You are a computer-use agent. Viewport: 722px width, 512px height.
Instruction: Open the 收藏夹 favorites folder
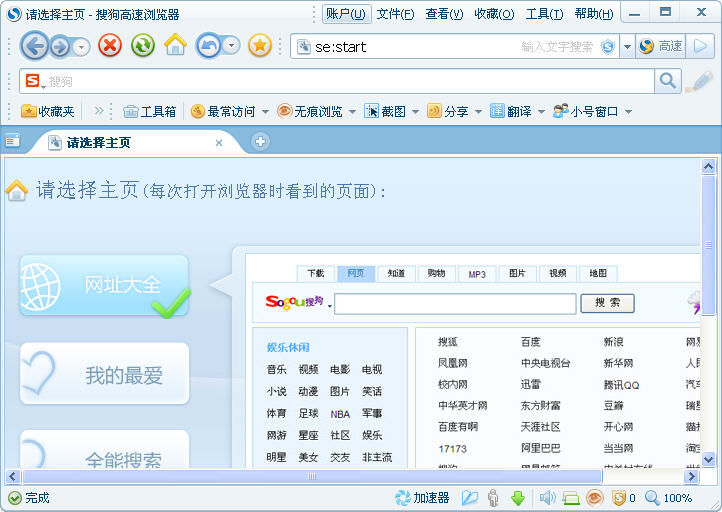click(x=47, y=111)
